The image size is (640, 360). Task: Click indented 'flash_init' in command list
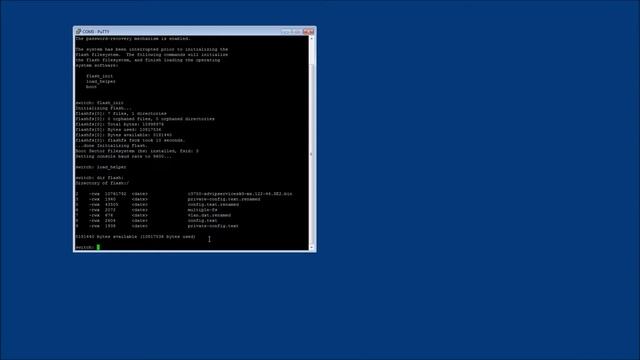point(100,76)
